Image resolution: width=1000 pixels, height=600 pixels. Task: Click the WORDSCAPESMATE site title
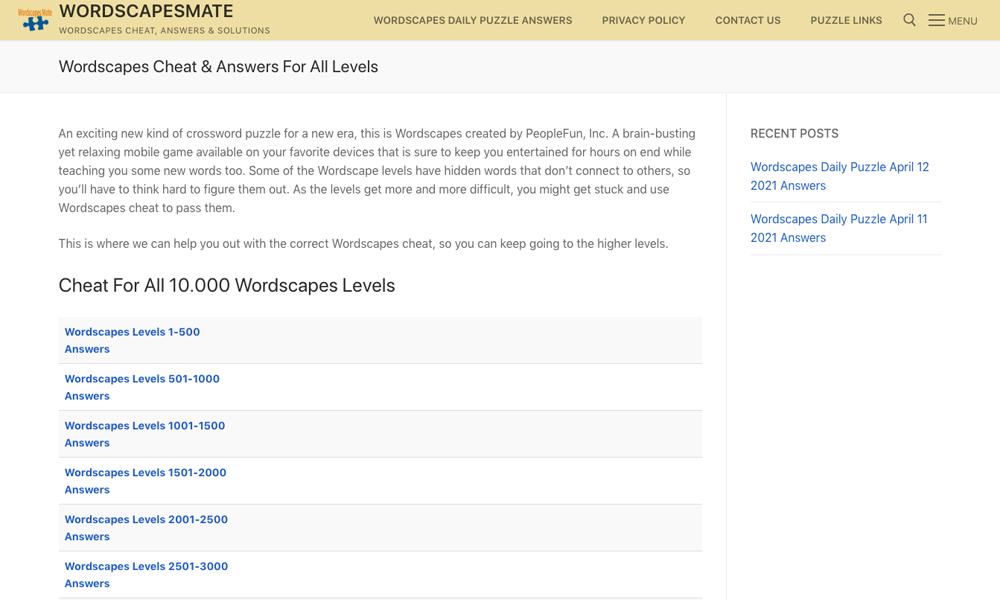(x=146, y=12)
